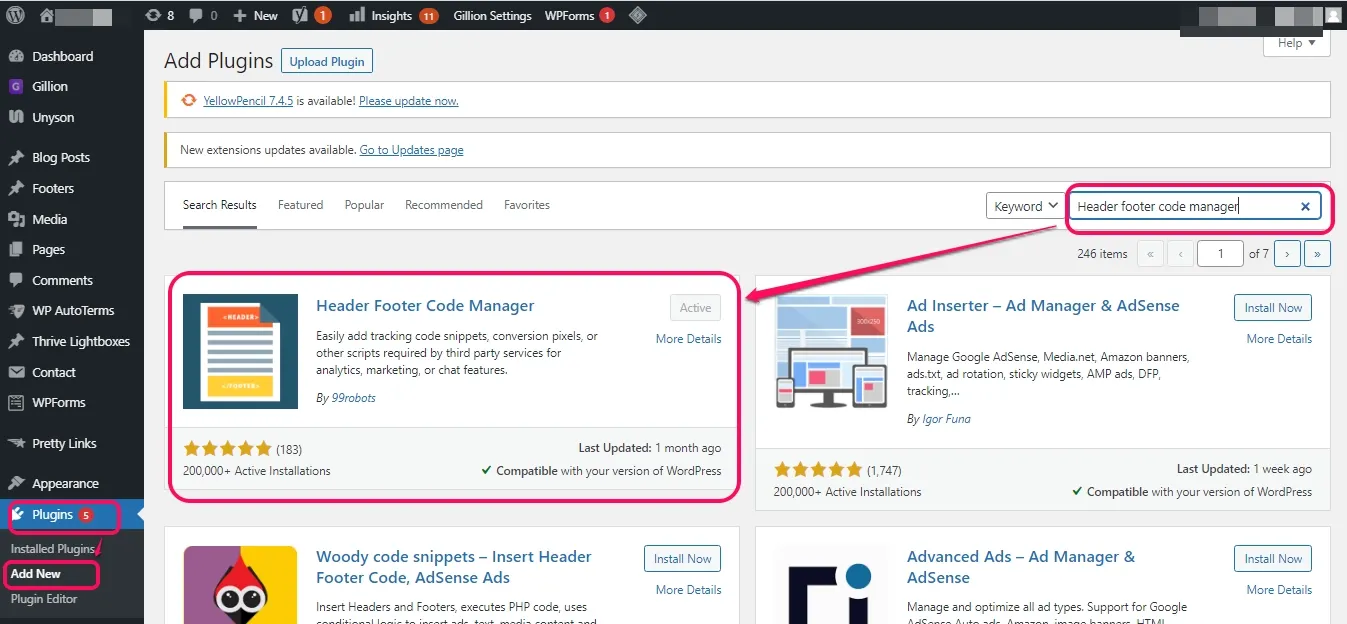
Task: Install Woody code snippets with Install Now
Action: click(682, 559)
